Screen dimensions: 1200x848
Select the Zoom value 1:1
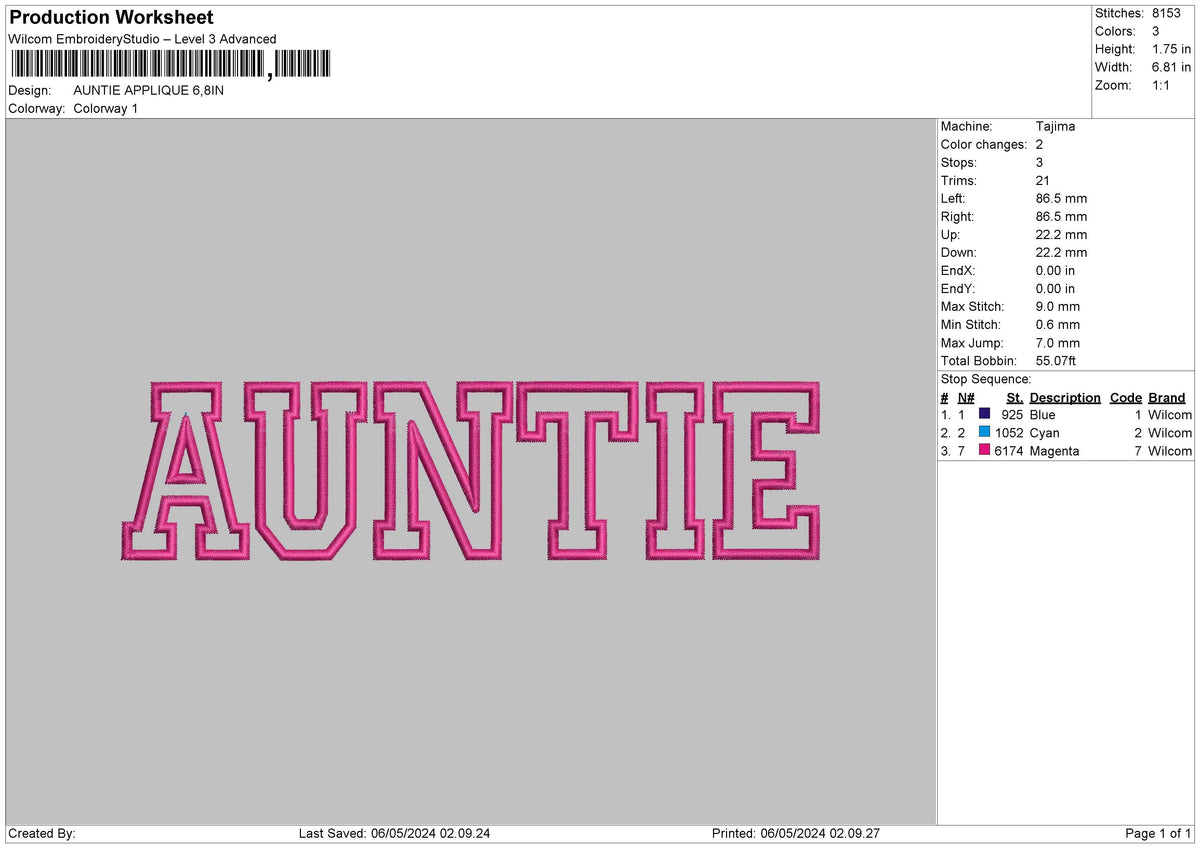pyautogui.click(x=1162, y=85)
